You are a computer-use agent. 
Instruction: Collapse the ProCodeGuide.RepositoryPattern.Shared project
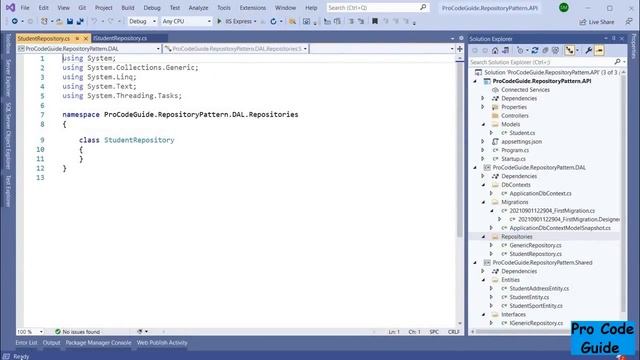point(475,262)
